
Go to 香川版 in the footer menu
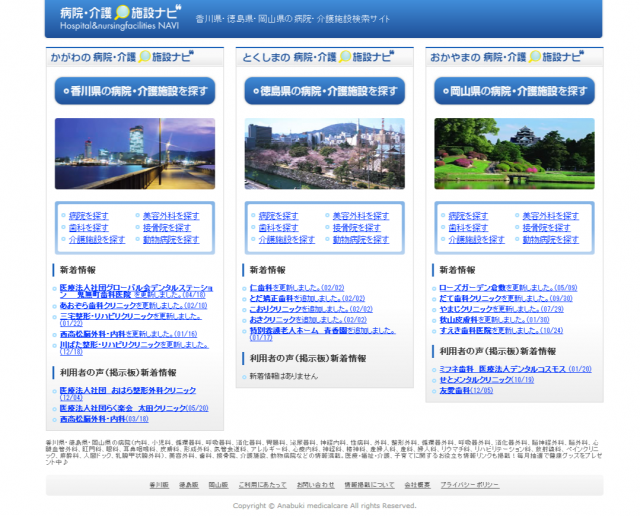coord(159,484)
